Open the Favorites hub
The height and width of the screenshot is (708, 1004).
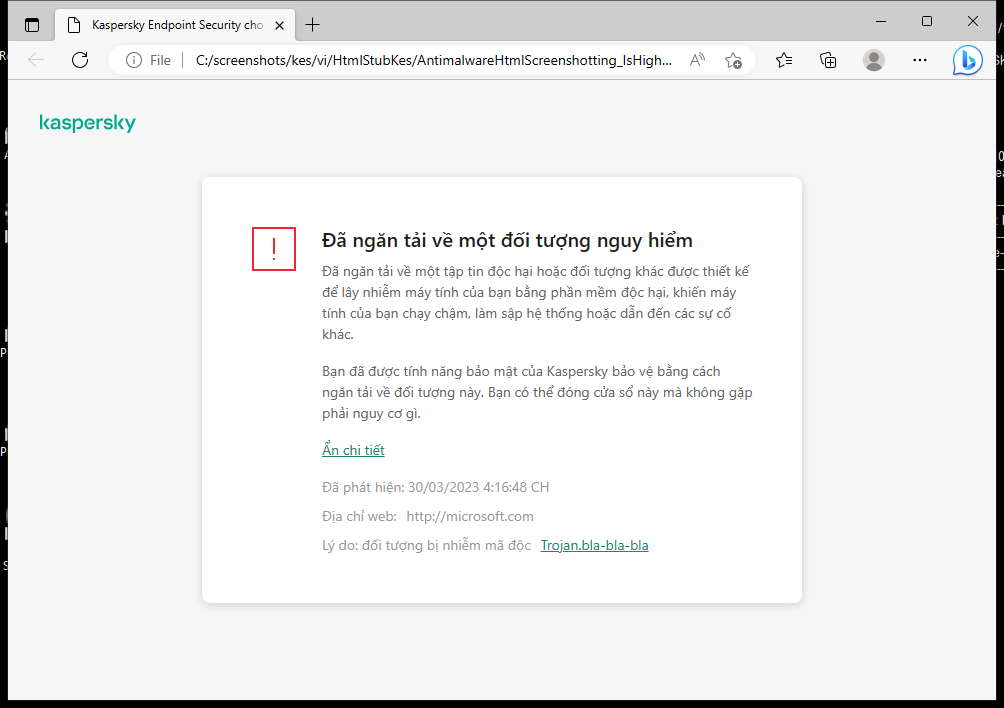[784, 60]
